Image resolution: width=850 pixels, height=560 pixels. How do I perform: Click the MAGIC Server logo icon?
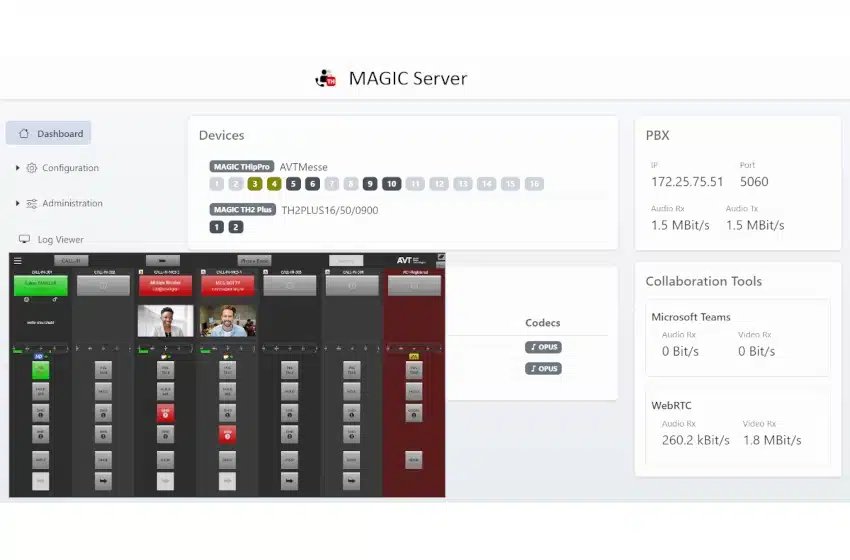(325, 78)
